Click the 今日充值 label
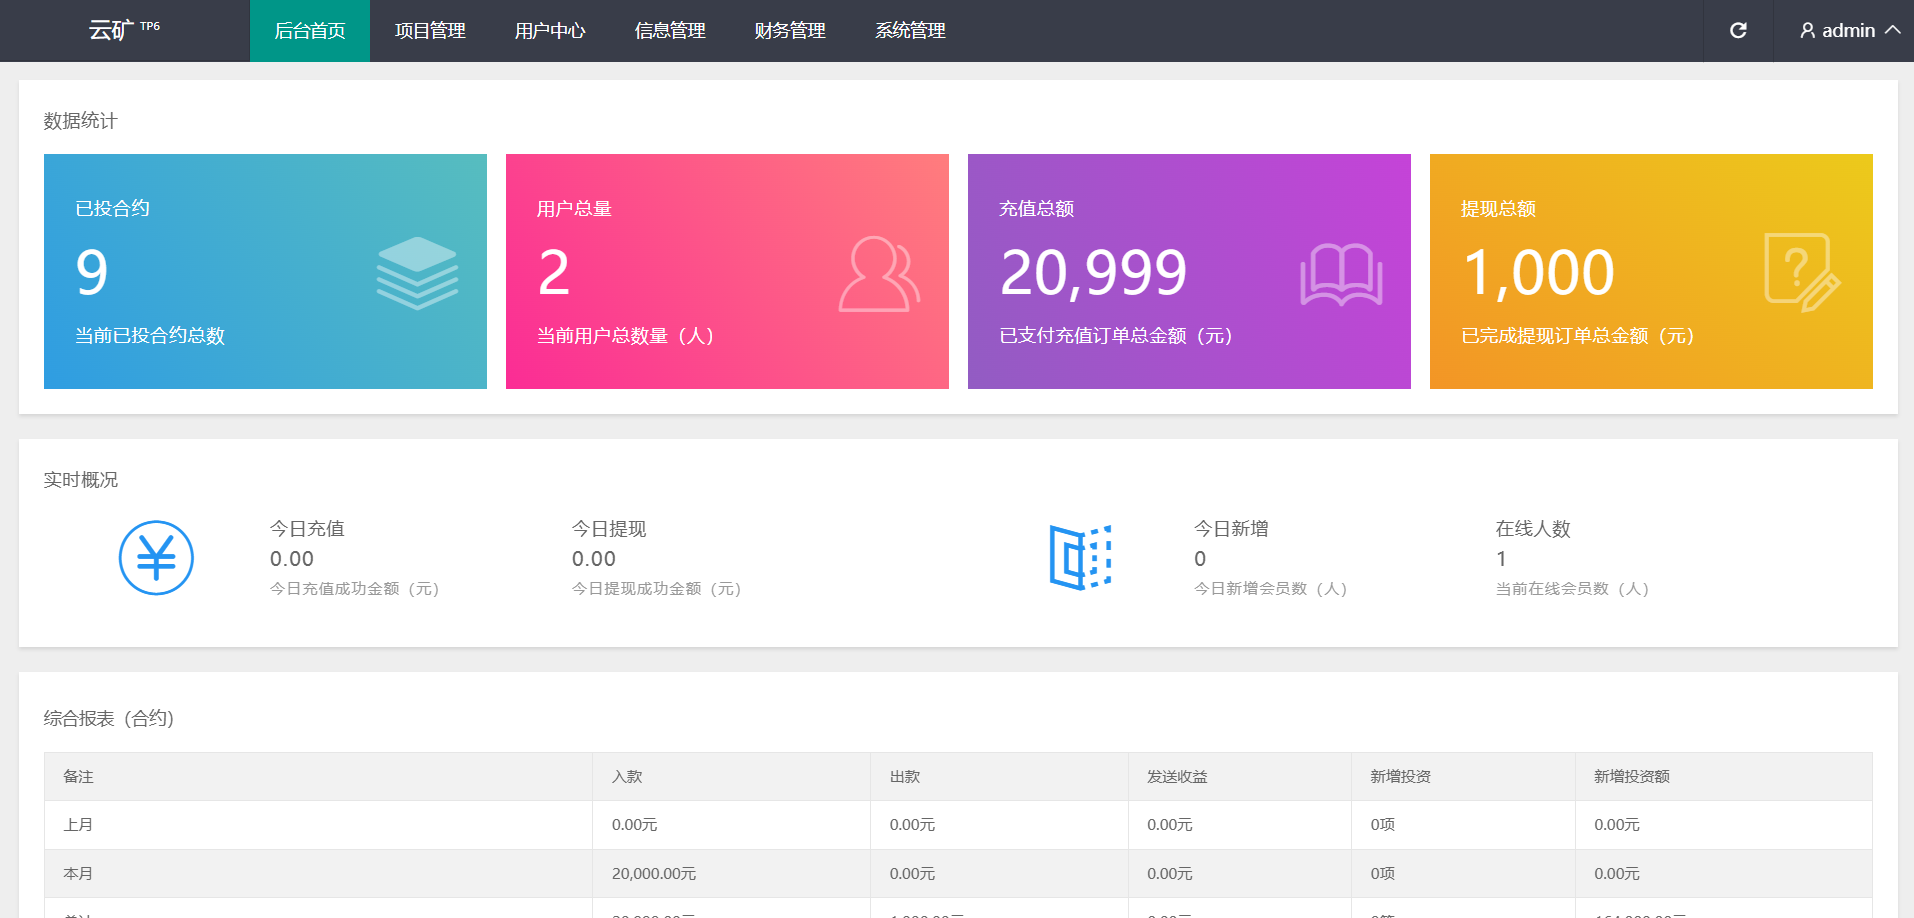This screenshot has width=1914, height=918. [x=307, y=529]
